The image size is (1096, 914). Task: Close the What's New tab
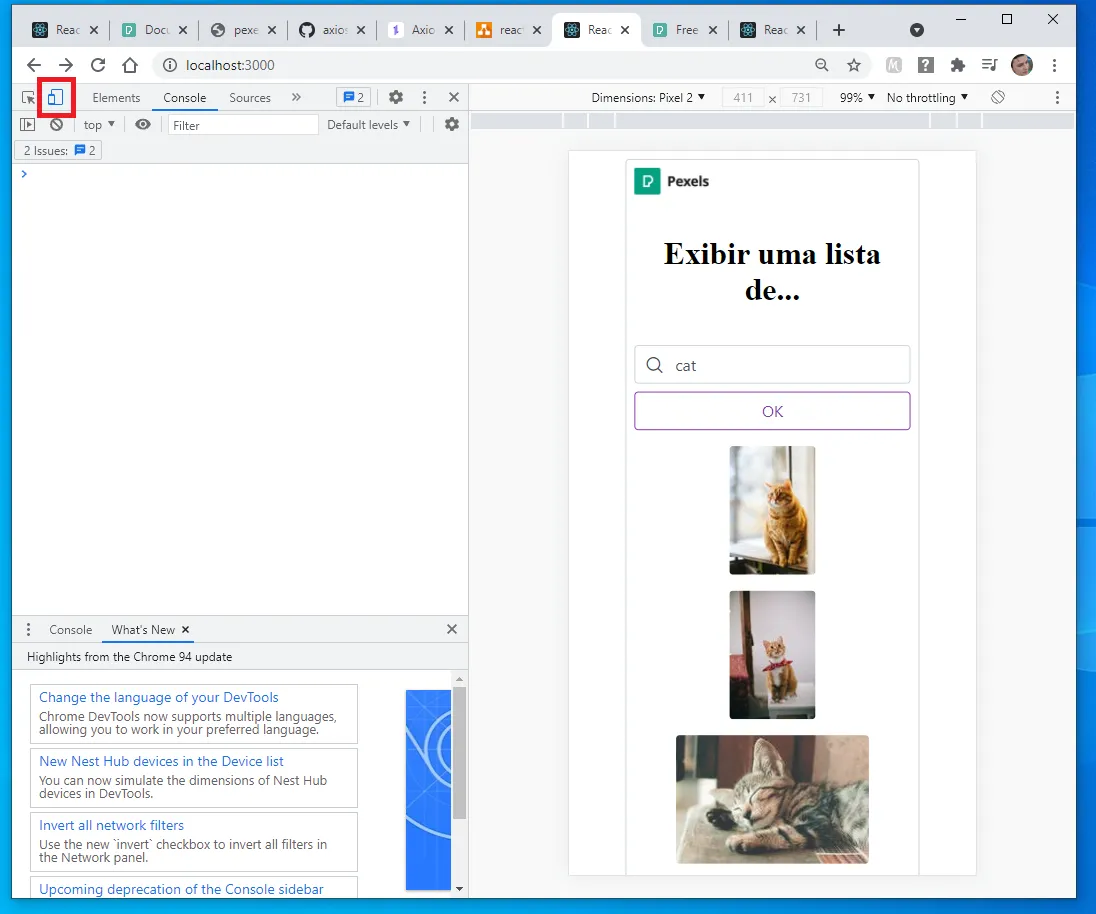[x=186, y=630]
